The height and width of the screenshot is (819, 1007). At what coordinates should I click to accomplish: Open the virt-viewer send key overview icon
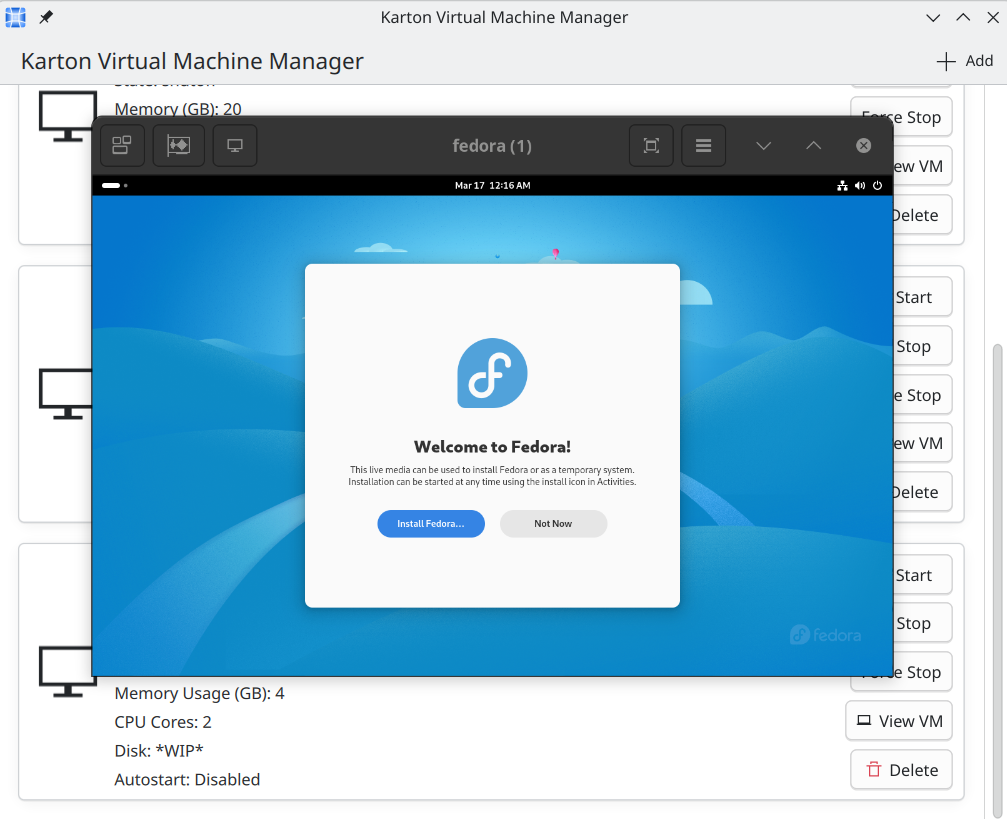122,146
